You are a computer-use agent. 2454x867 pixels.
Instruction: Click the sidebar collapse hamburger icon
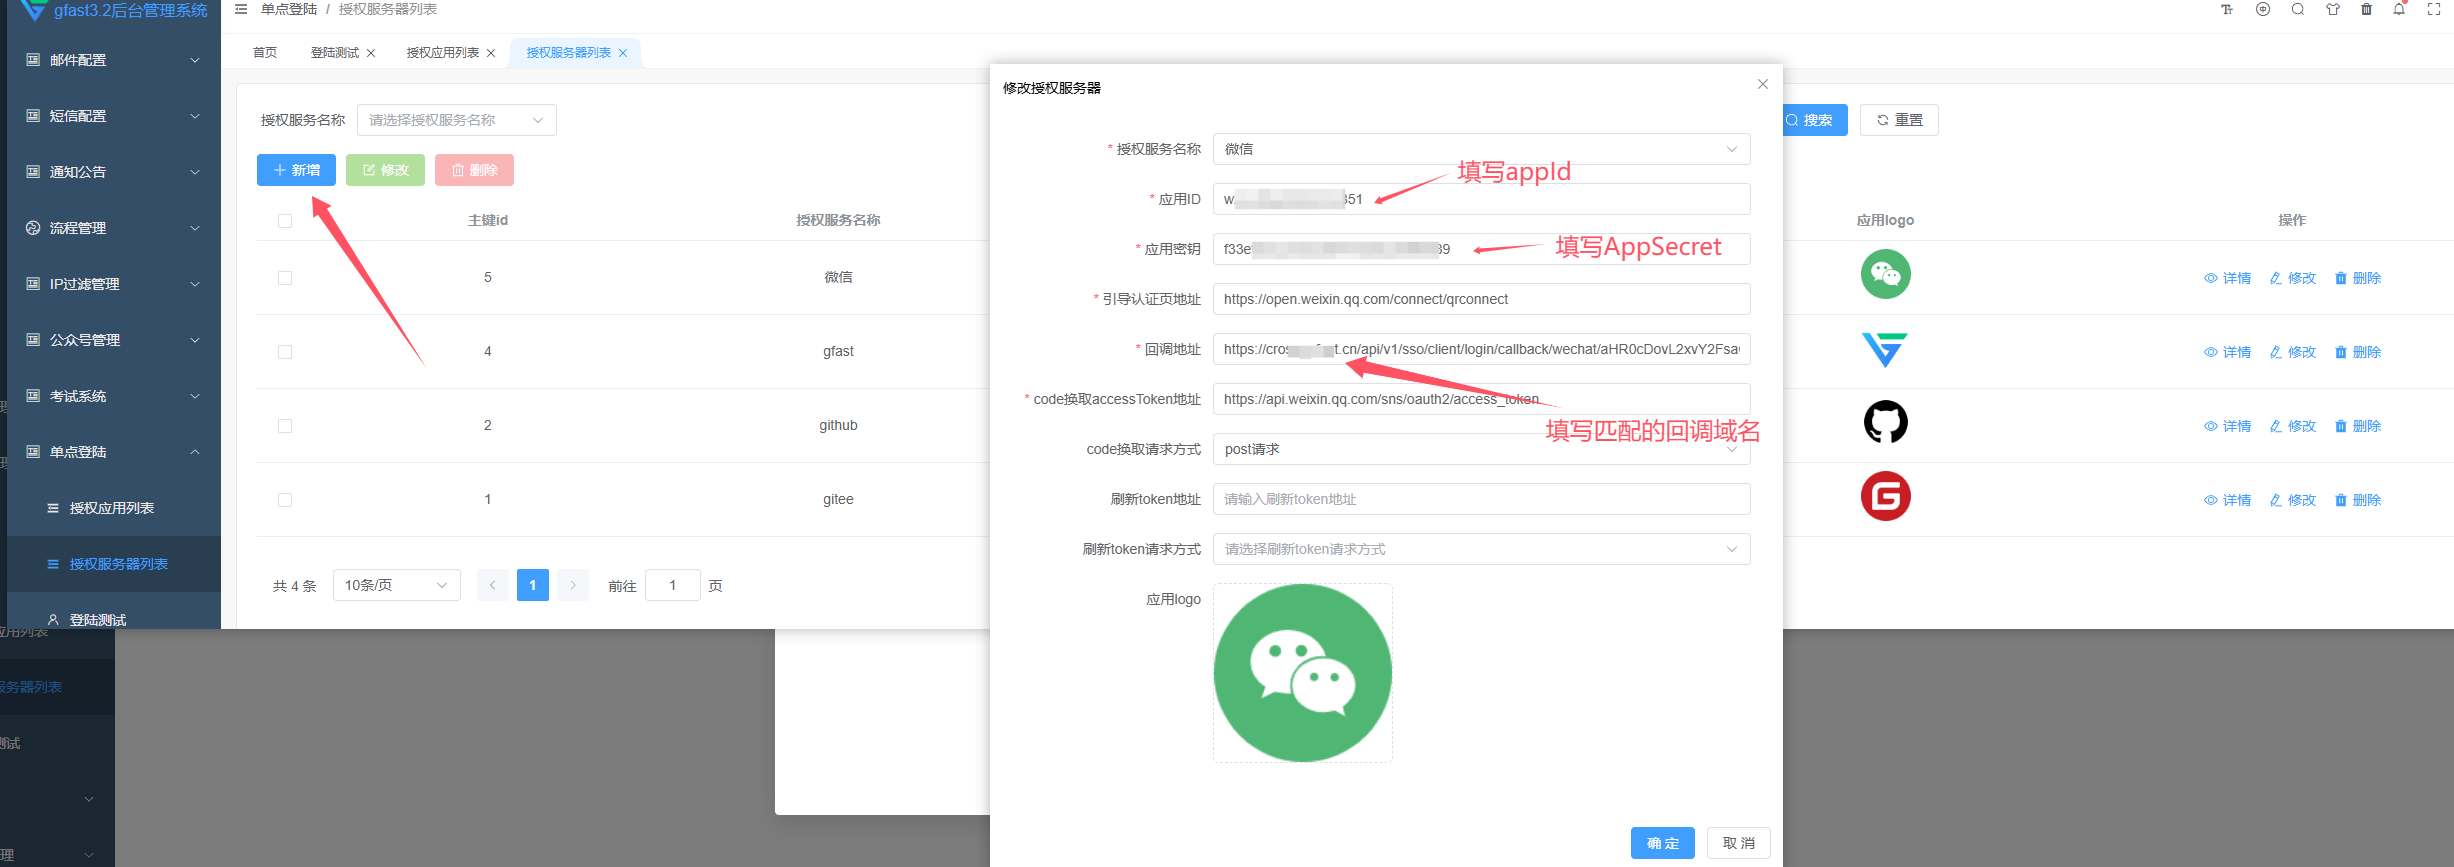pyautogui.click(x=241, y=10)
